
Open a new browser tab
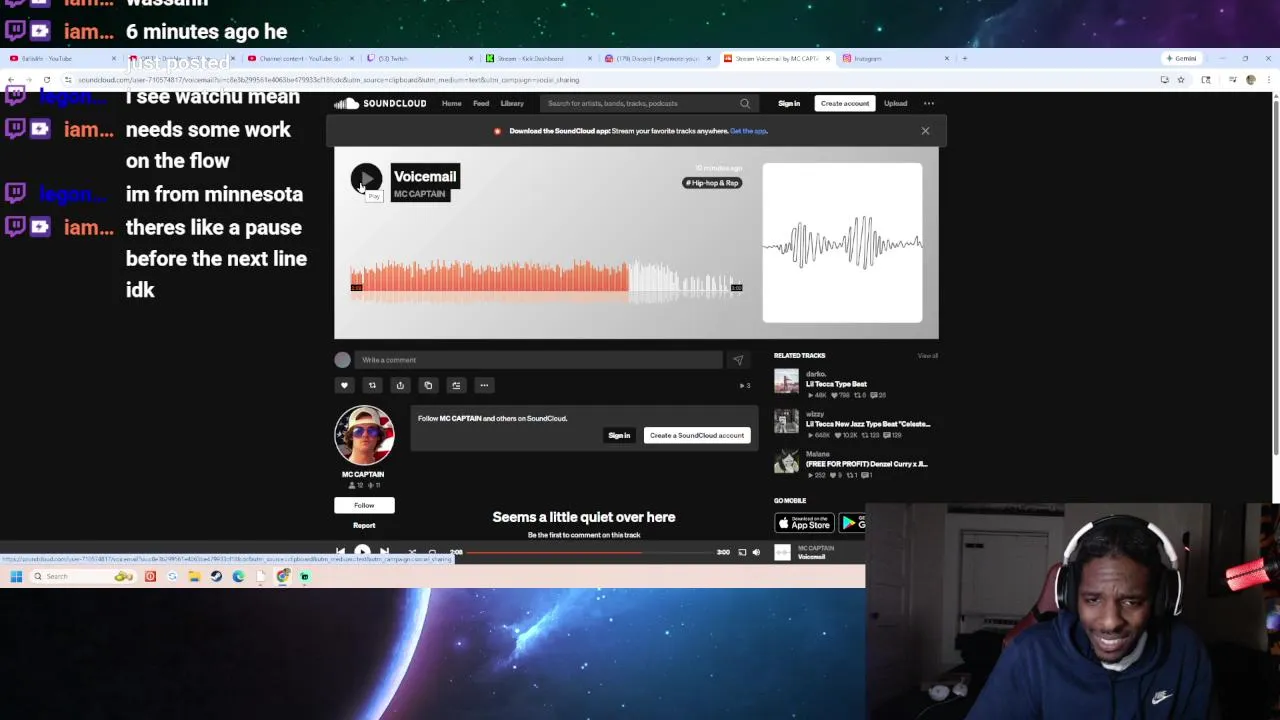(x=964, y=58)
